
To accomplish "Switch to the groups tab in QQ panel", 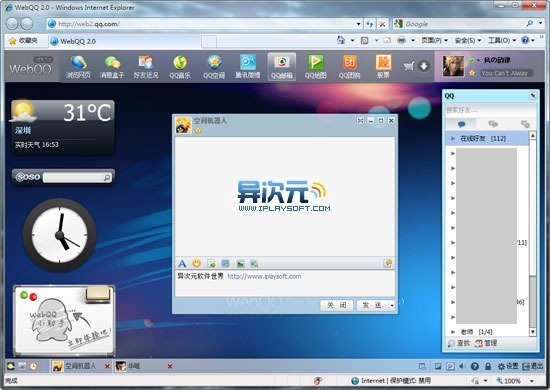I will (493, 124).
